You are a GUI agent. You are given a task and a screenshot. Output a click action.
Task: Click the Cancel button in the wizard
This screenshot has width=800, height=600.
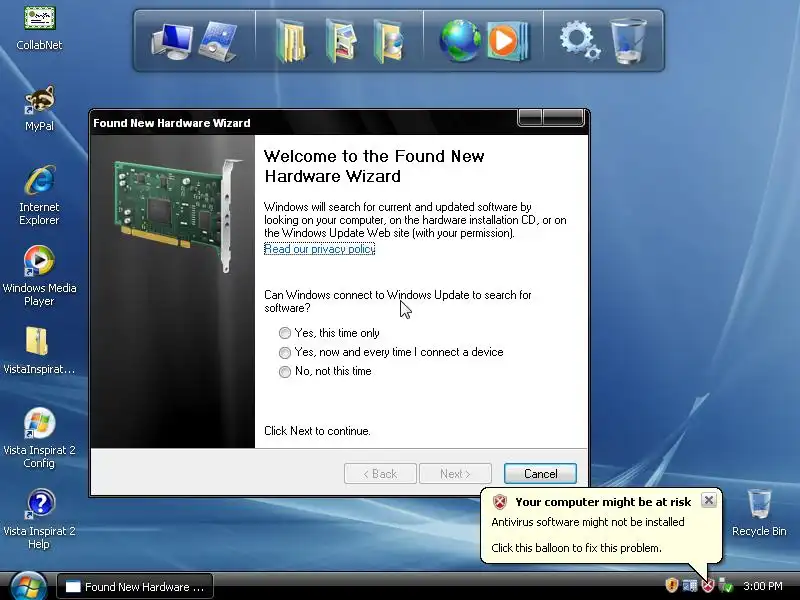(x=540, y=473)
